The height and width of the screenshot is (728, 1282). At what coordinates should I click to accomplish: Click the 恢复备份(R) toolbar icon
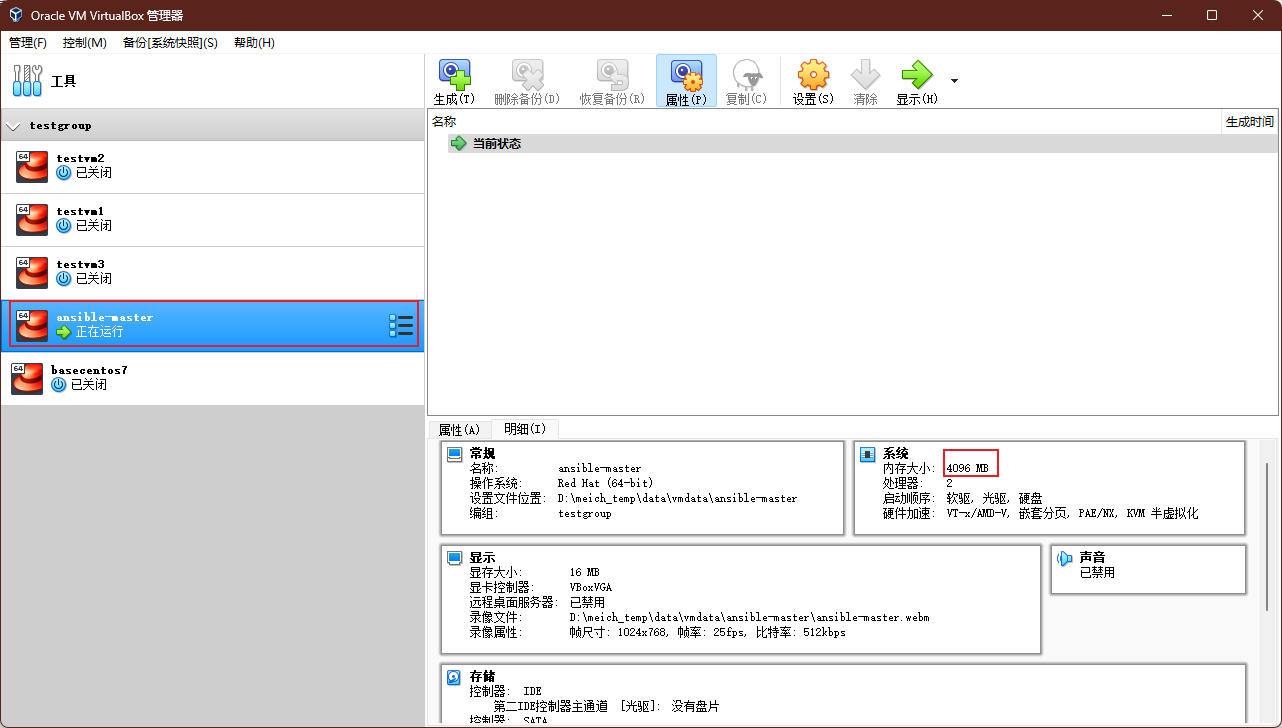[612, 75]
